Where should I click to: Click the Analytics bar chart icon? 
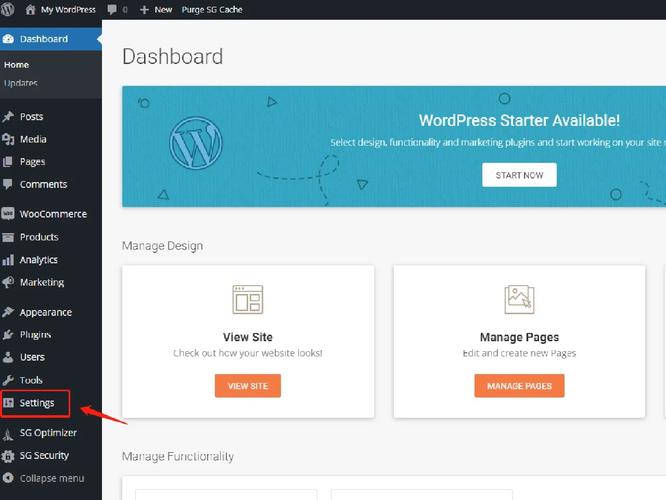[x=8, y=260]
